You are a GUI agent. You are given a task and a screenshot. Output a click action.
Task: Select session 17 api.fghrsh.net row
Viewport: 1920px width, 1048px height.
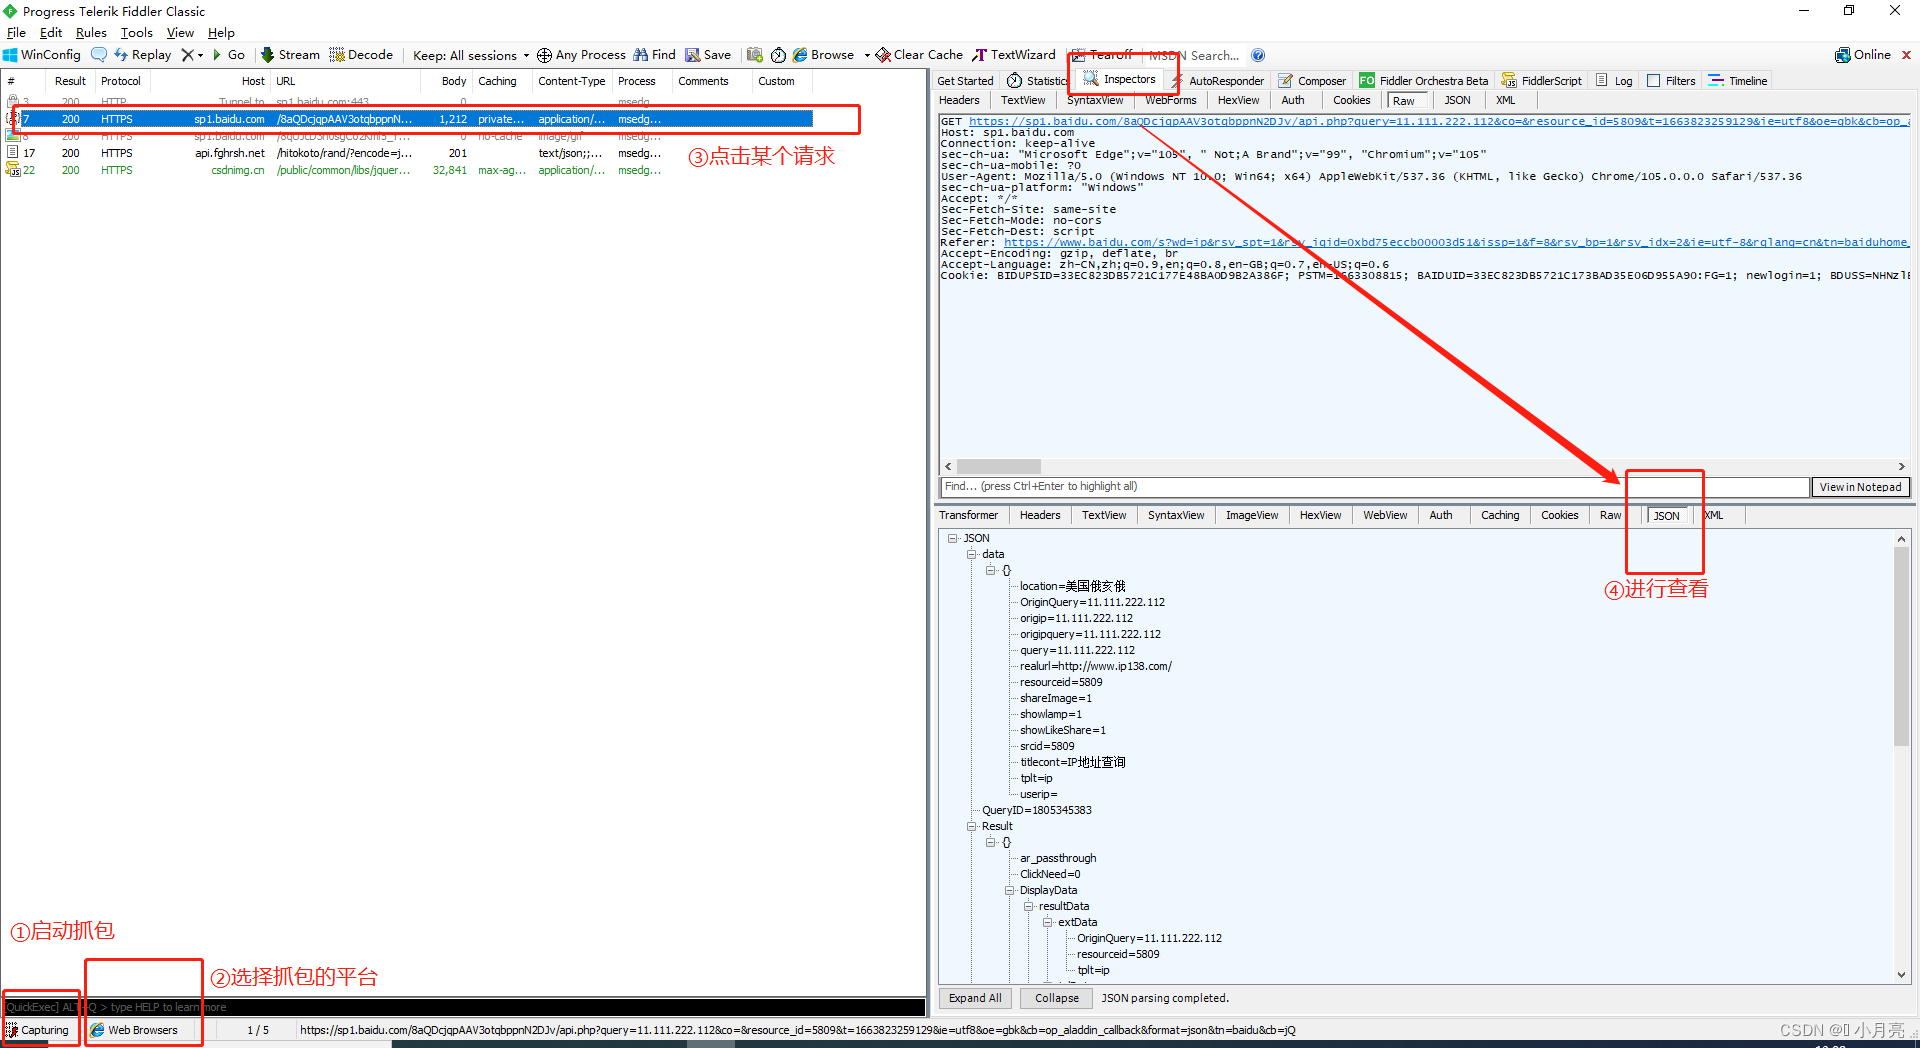coord(409,153)
